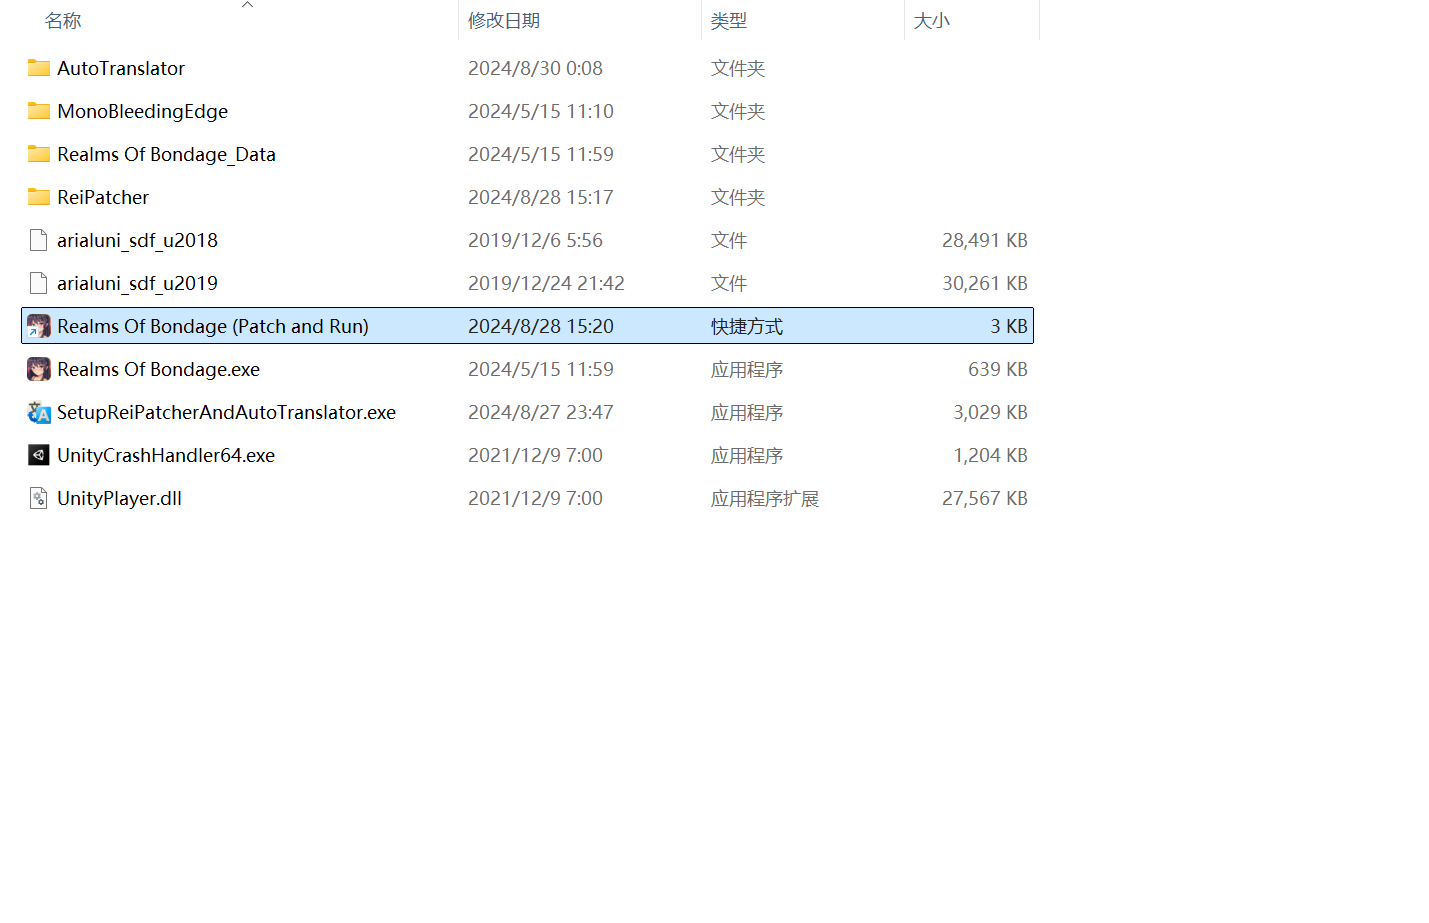The width and height of the screenshot is (1429, 923).
Task: Select the SetupReiPatcherAndAutoTranslator.exe icon
Action: [x=39, y=412]
